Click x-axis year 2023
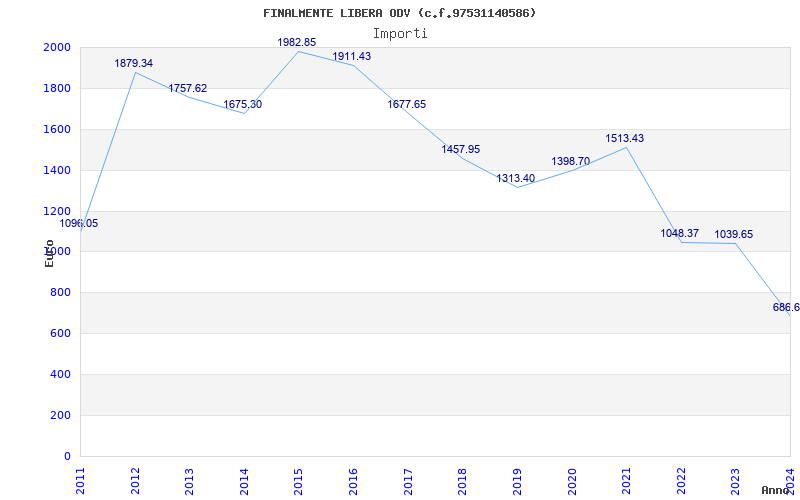800x500 pixels. coord(735,481)
